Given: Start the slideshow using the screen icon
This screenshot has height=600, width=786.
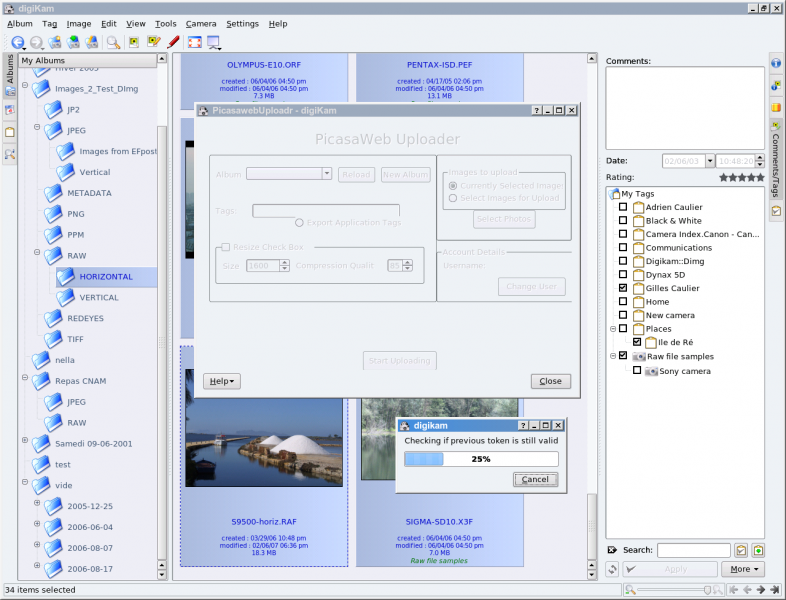Looking at the screenshot, I should [x=214, y=43].
